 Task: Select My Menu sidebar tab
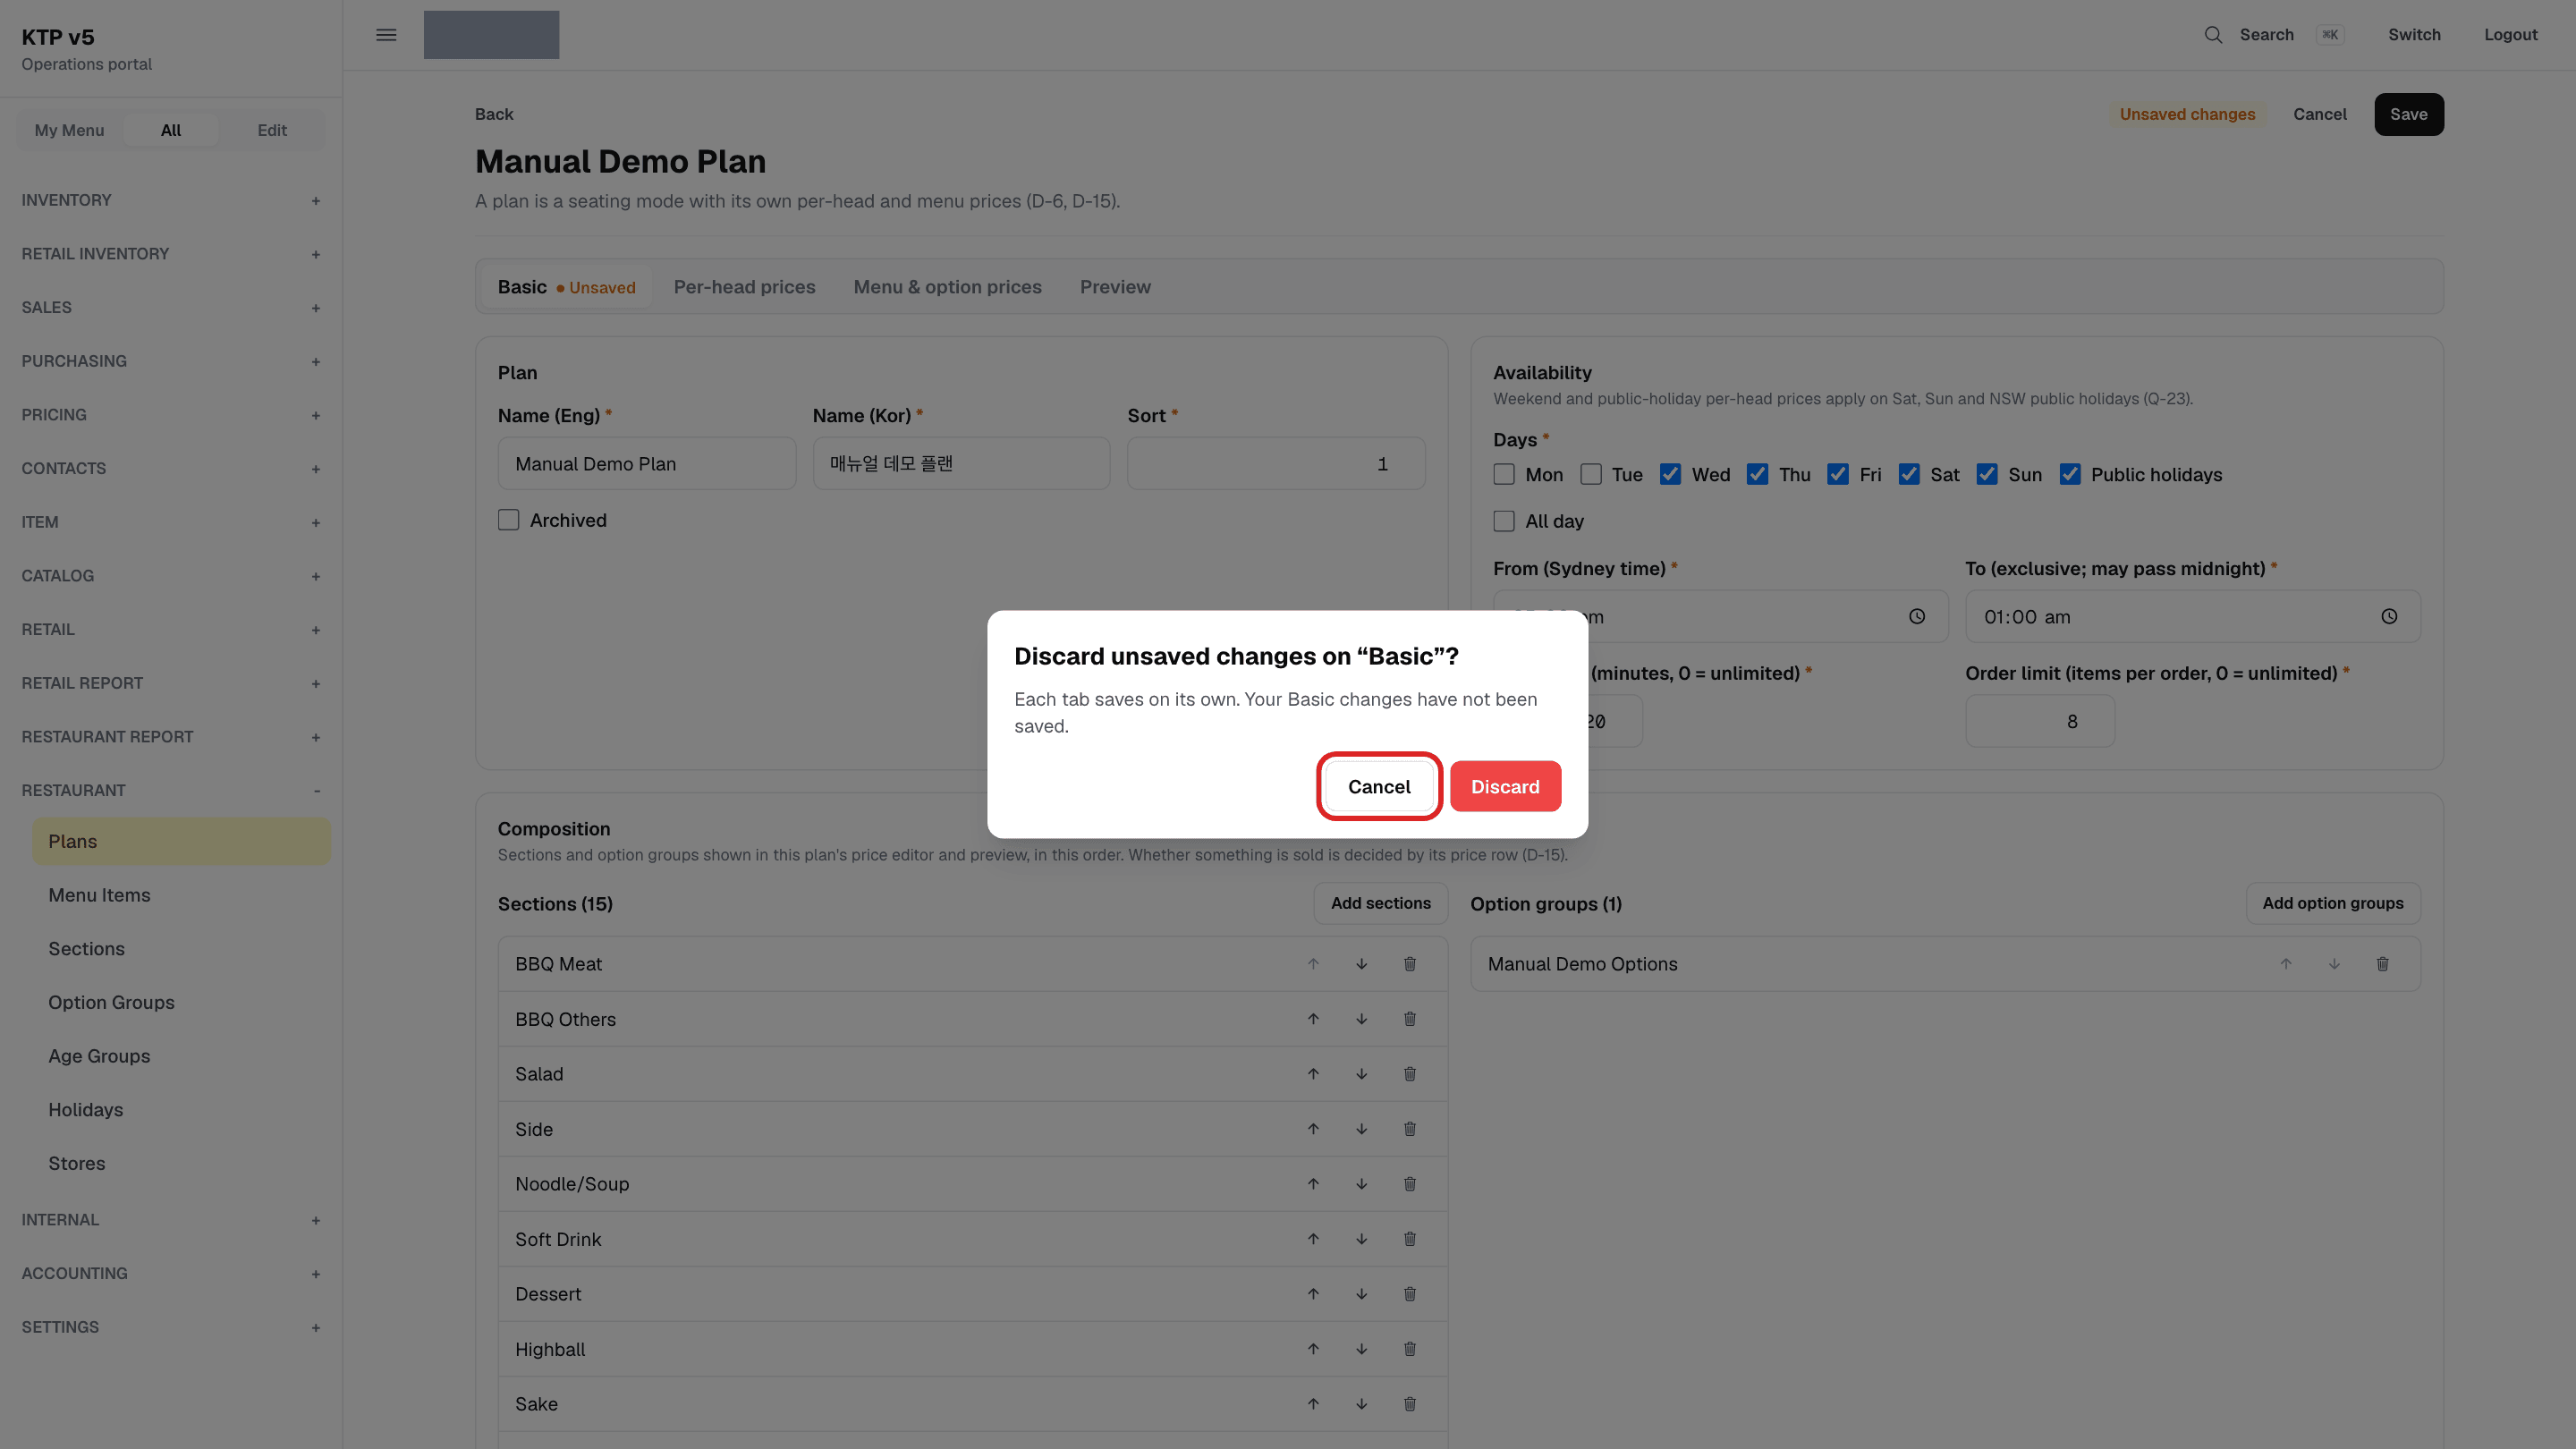(x=69, y=130)
